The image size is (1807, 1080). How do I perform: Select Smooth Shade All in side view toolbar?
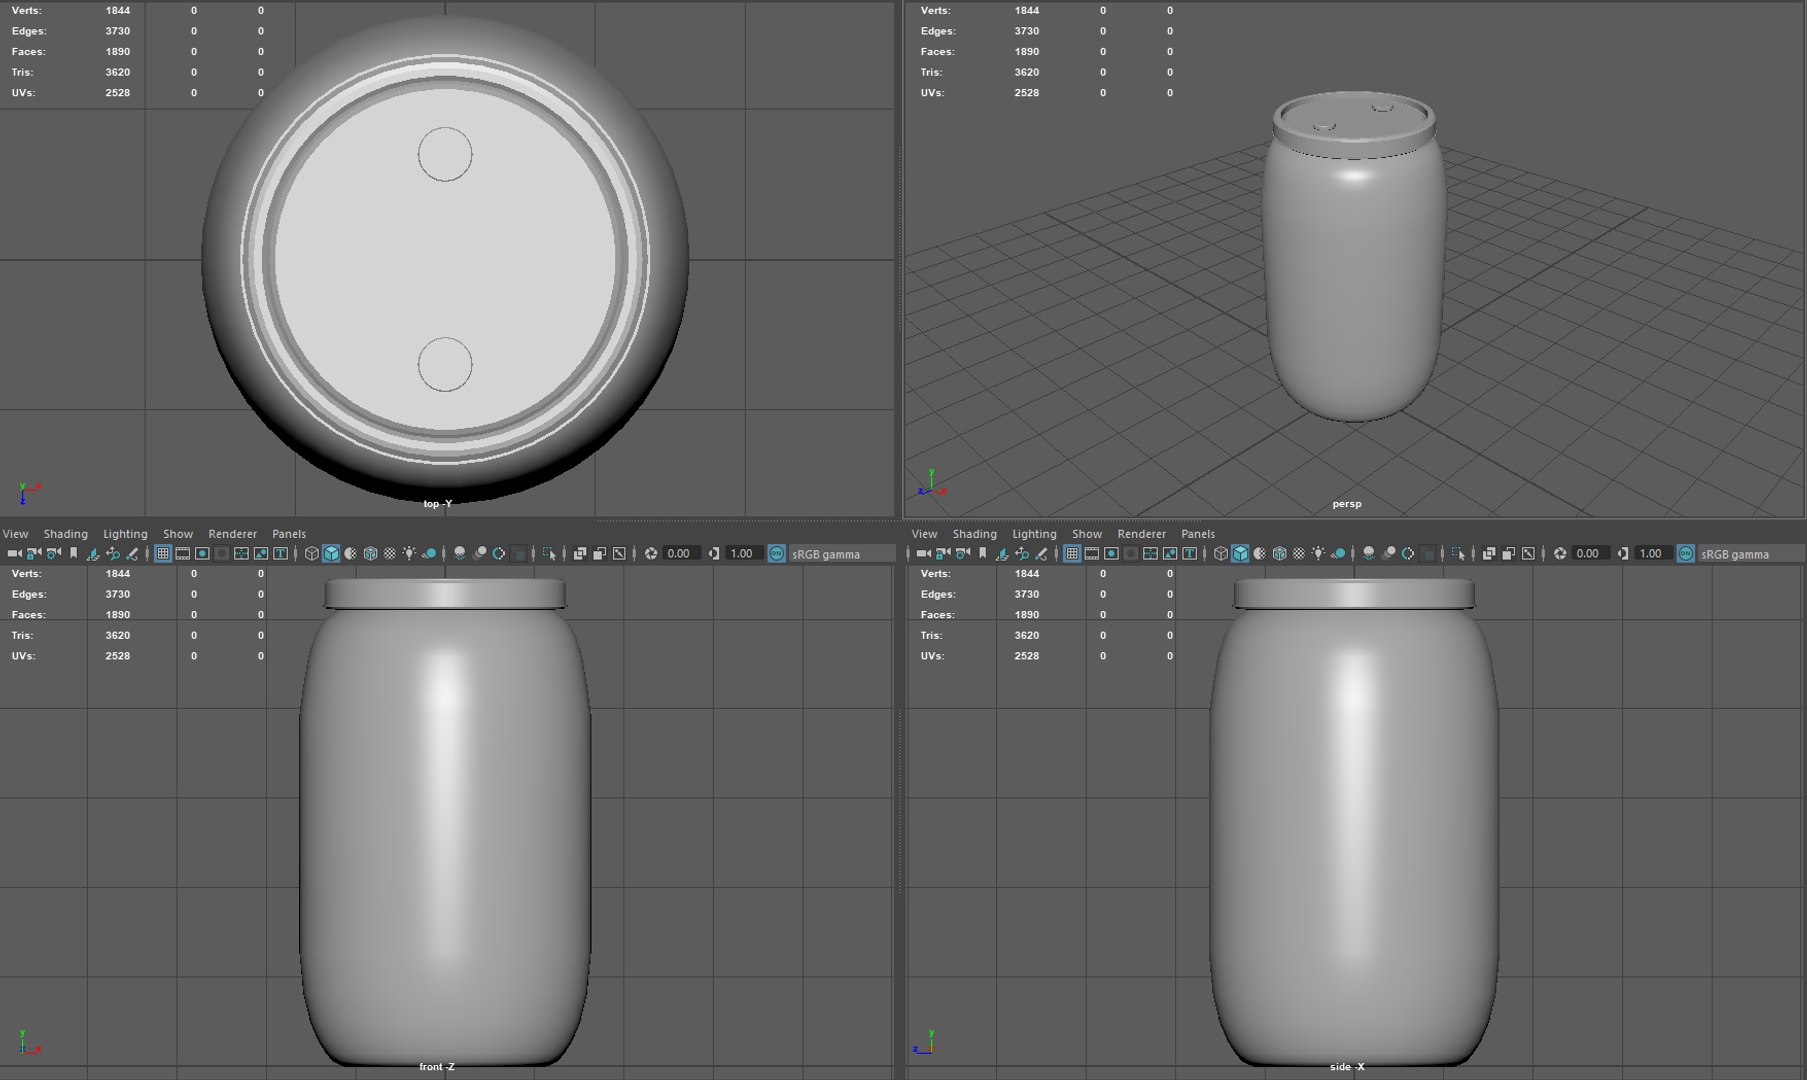[x=1240, y=553]
